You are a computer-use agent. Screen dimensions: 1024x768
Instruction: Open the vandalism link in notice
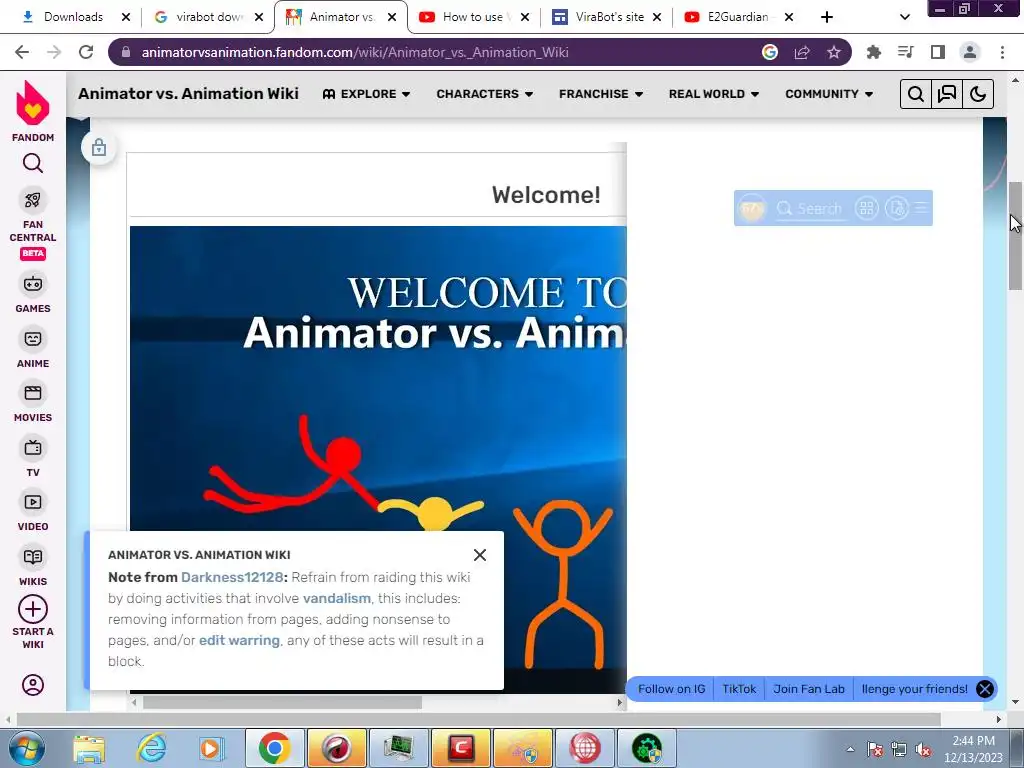tap(336, 598)
